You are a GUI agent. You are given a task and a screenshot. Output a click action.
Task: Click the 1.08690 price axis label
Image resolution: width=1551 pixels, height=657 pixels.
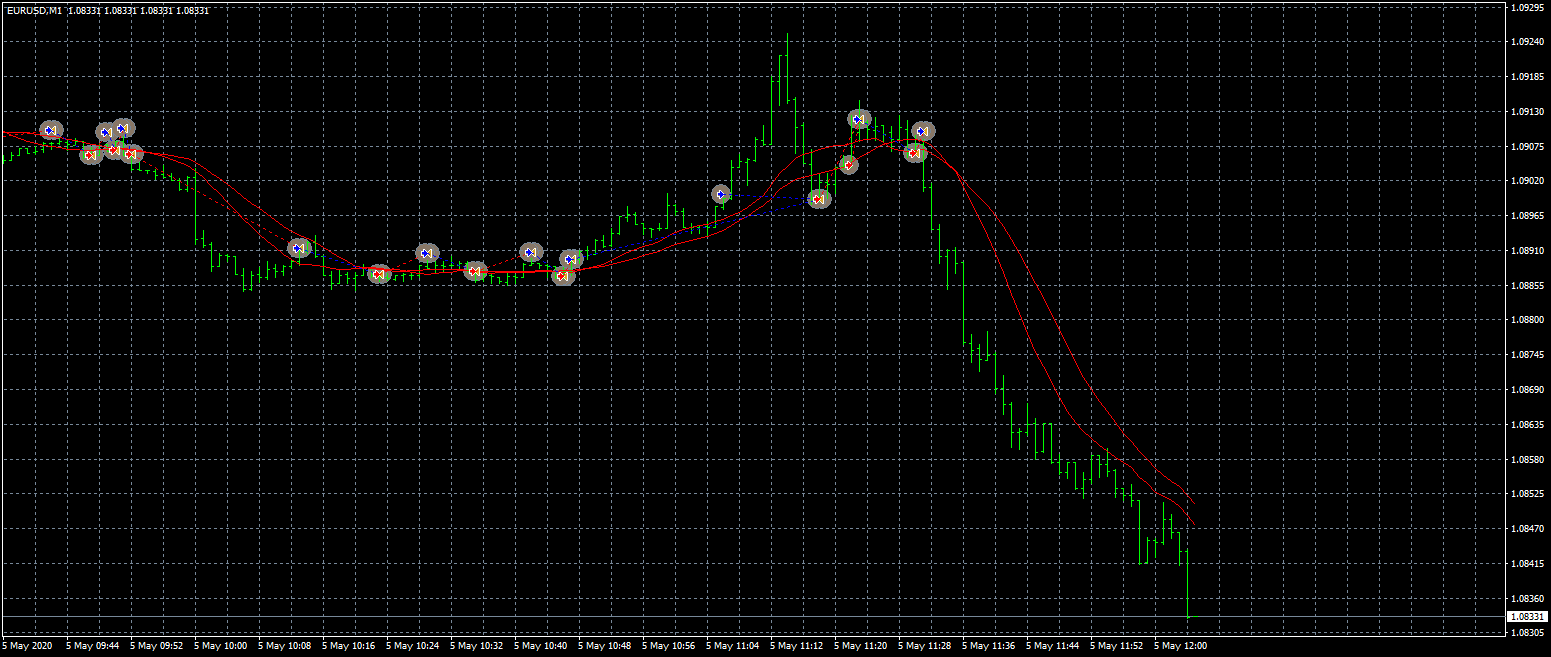(x=1527, y=390)
